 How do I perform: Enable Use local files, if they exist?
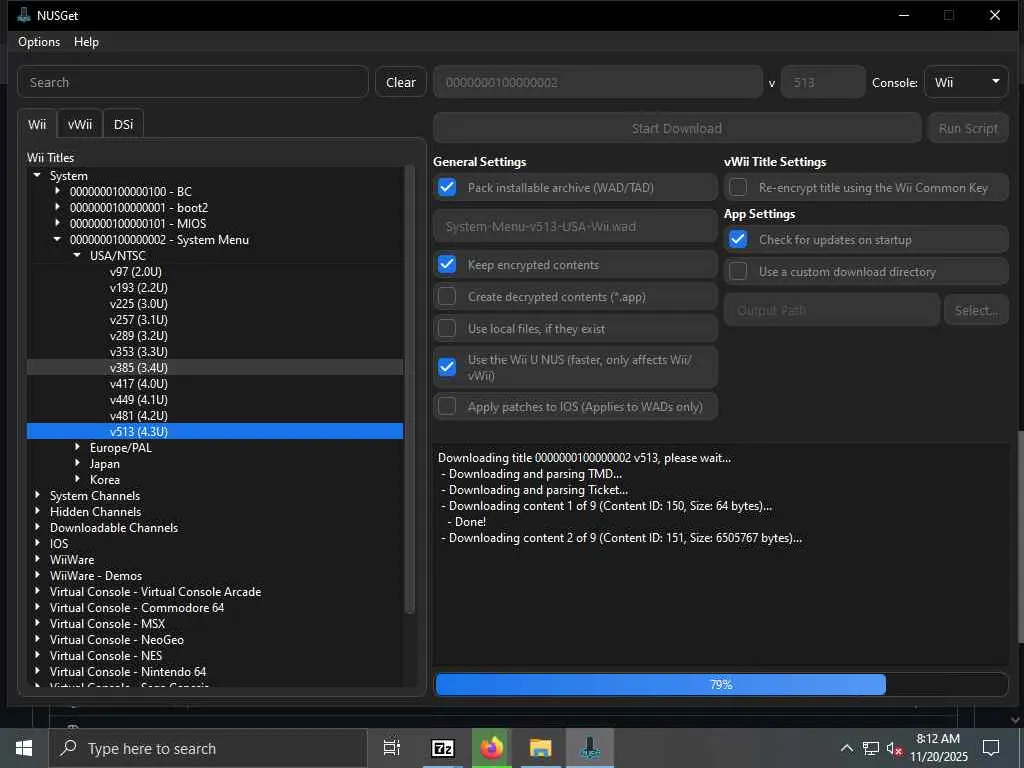click(x=447, y=328)
